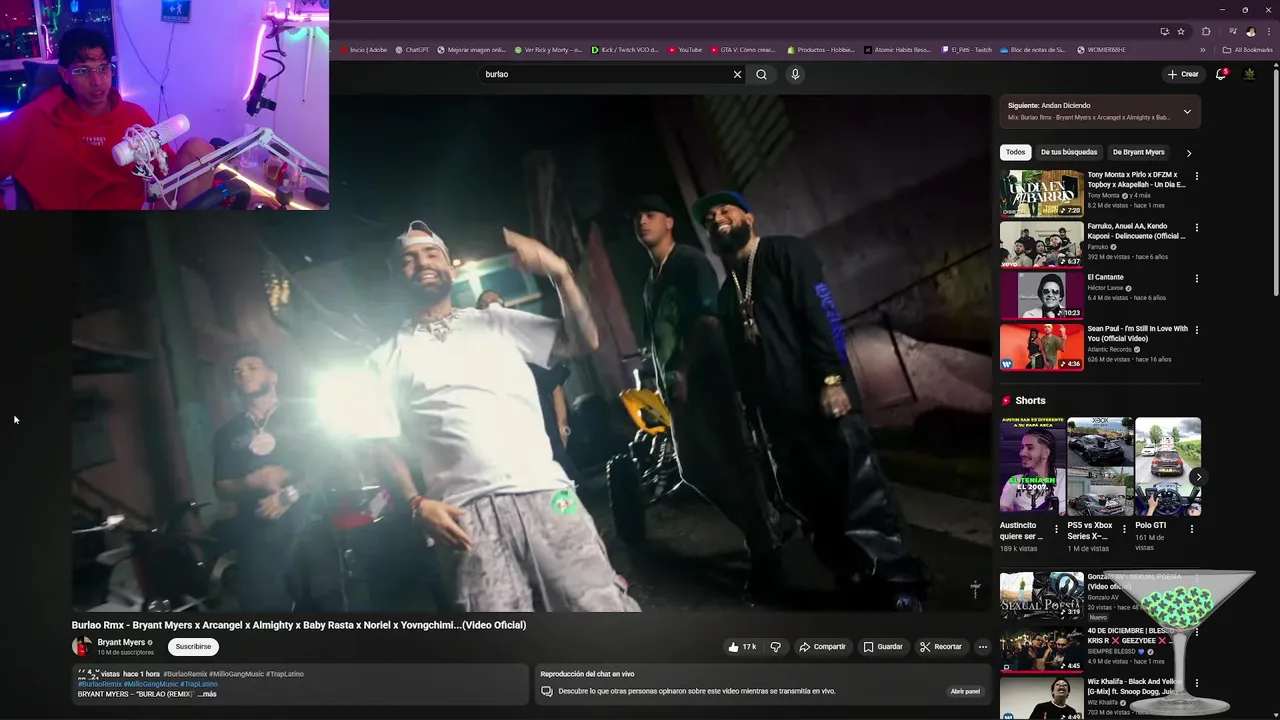Viewport: 1280px width, 720px height.
Task: Open Atomic Habits bookmark
Action: point(898,50)
